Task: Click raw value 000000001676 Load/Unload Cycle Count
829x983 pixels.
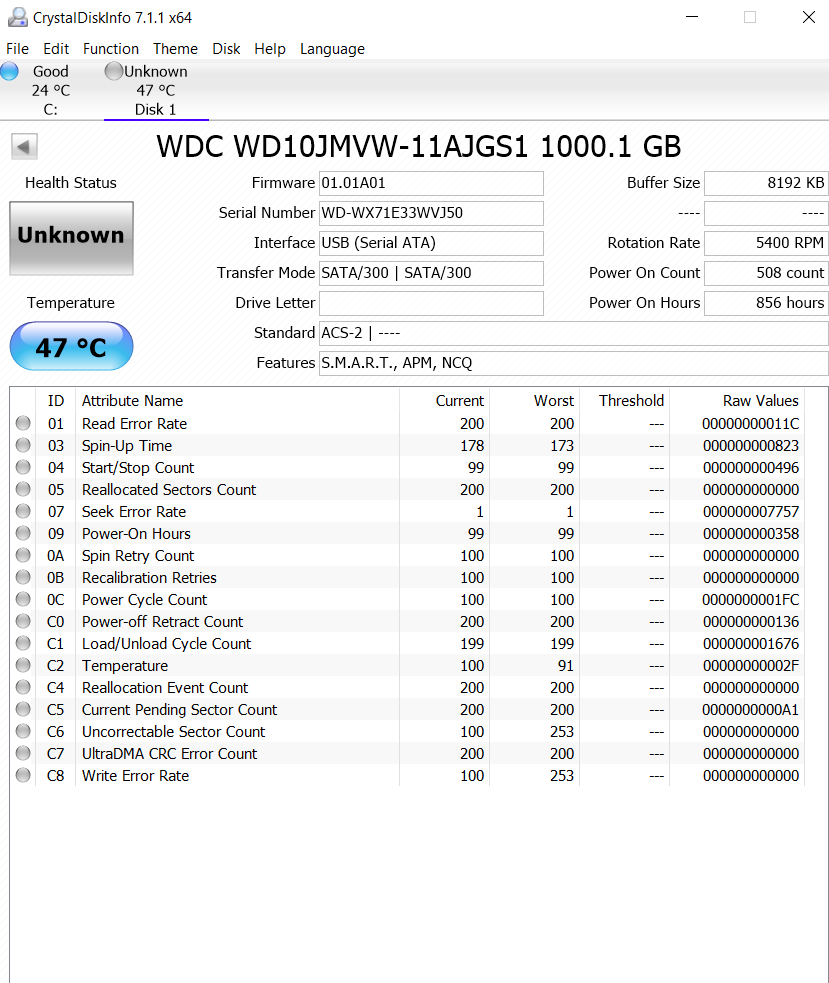Action: [x=751, y=644]
